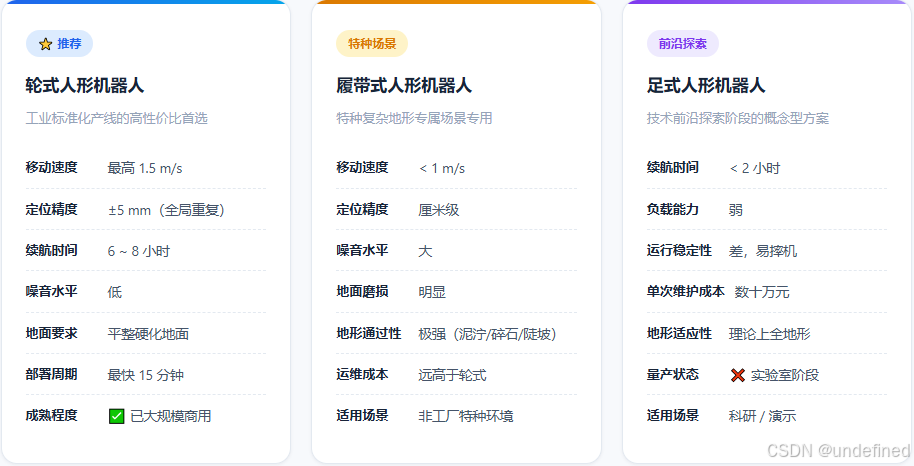Click the label 成熟程度

point(51,415)
